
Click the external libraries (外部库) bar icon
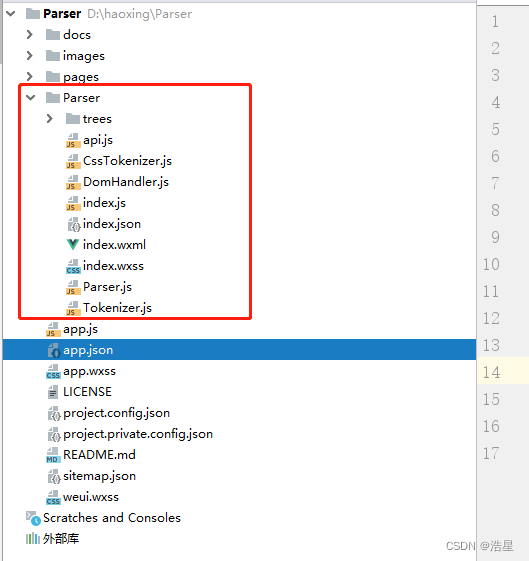tap(33, 538)
